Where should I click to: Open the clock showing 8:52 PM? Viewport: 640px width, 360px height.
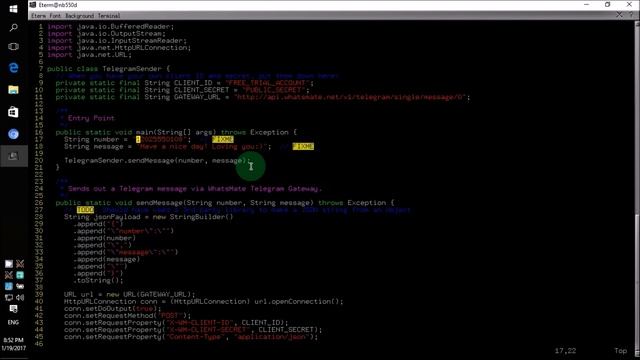point(13,340)
